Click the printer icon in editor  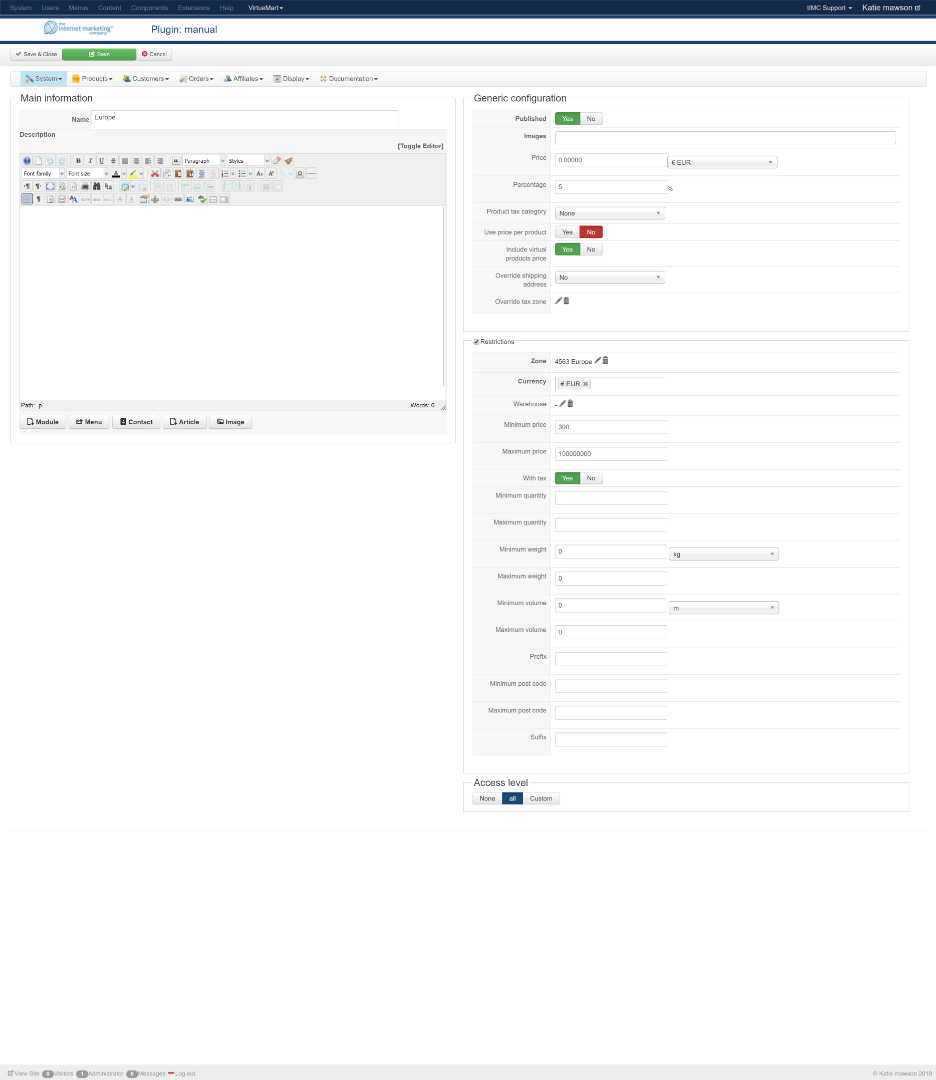point(85,186)
